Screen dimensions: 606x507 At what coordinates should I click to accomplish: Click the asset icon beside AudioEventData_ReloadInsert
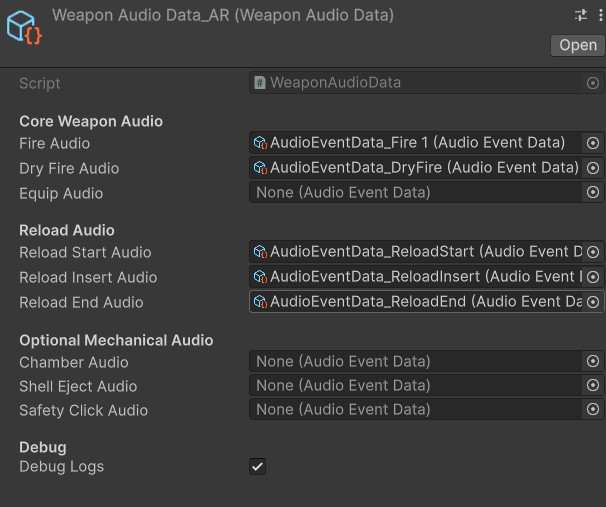[x=260, y=277]
